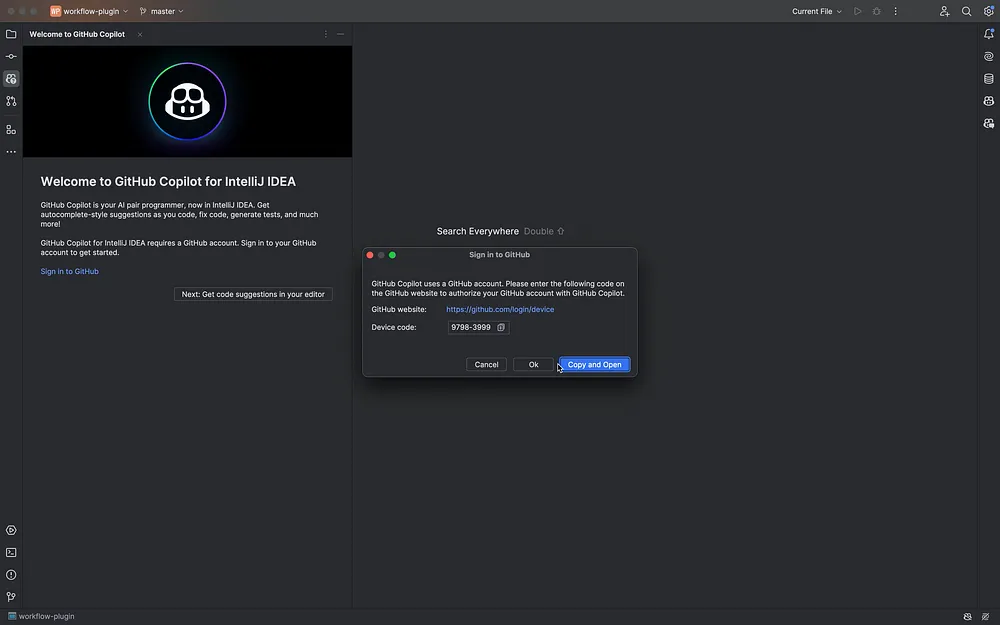Viewport: 1000px width, 625px height.
Task: Expand the workflow-plugin project dropdown
Action: pyautogui.click(x=89, y=11)
